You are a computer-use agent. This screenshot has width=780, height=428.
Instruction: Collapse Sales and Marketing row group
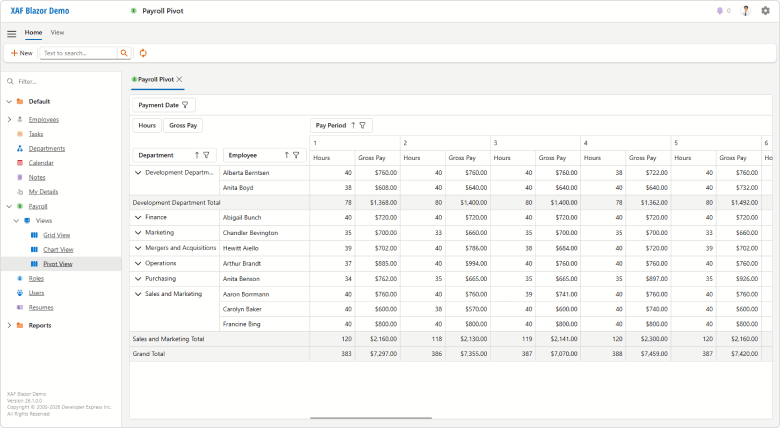[x=138, y=294]
